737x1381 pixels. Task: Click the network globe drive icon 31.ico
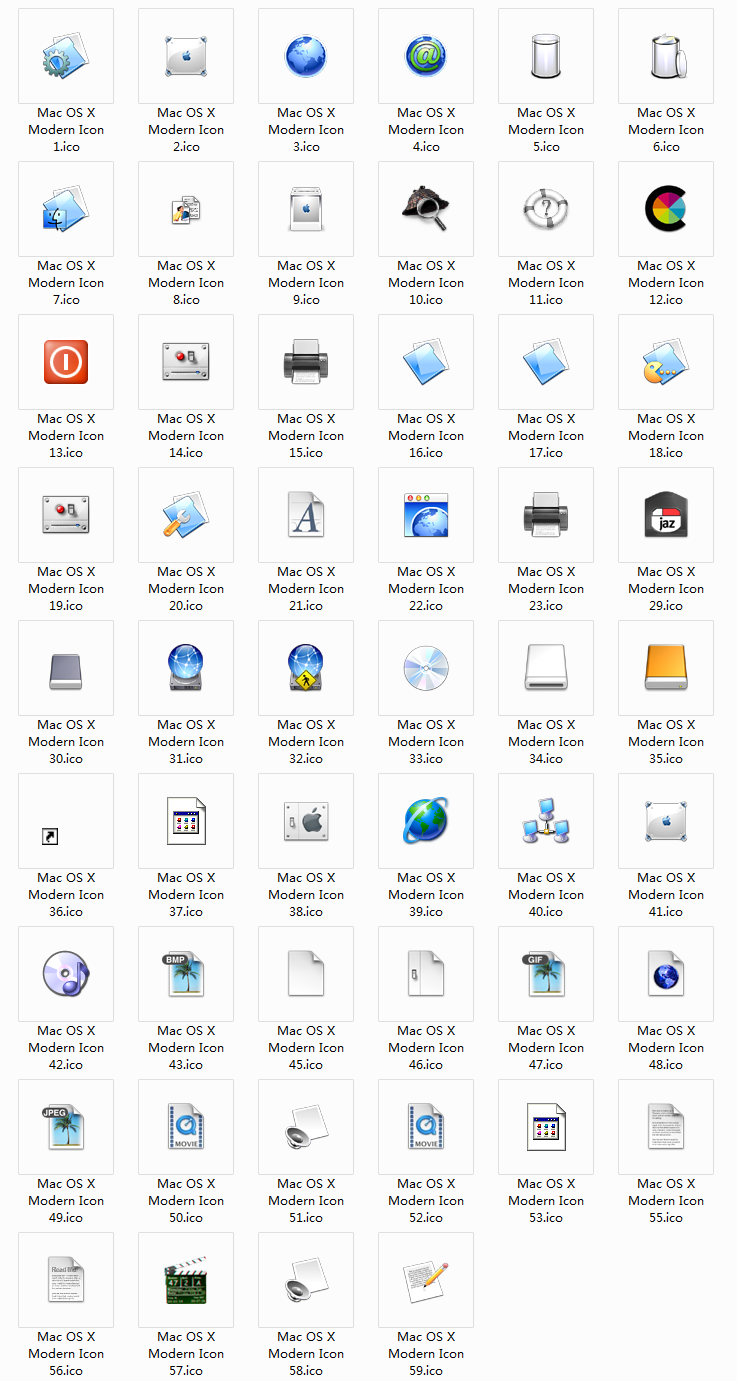tap(186, 668)
